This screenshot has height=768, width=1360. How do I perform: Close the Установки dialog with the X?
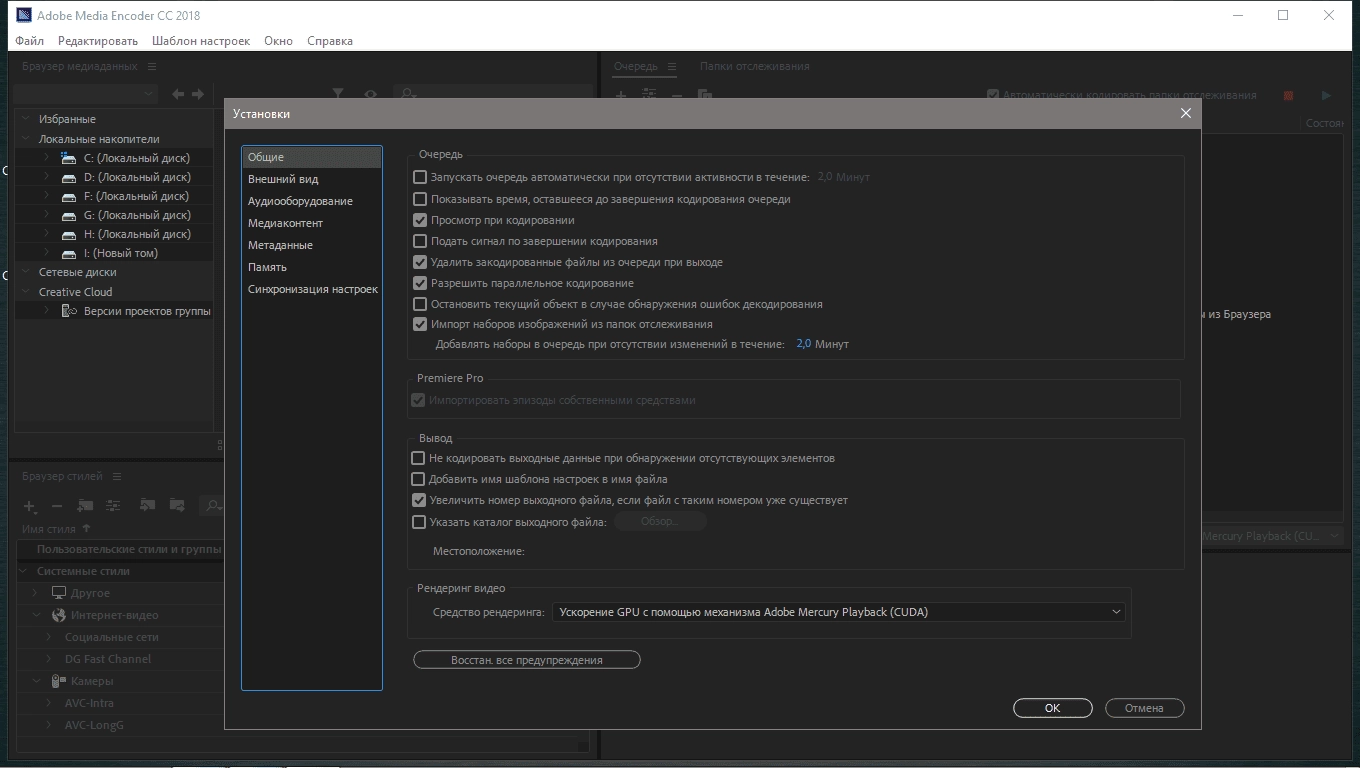[1186, 113]
